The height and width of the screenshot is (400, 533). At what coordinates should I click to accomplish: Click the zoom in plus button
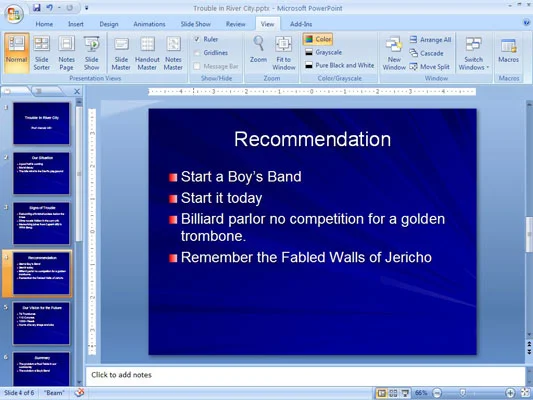(x=510, y=393)
